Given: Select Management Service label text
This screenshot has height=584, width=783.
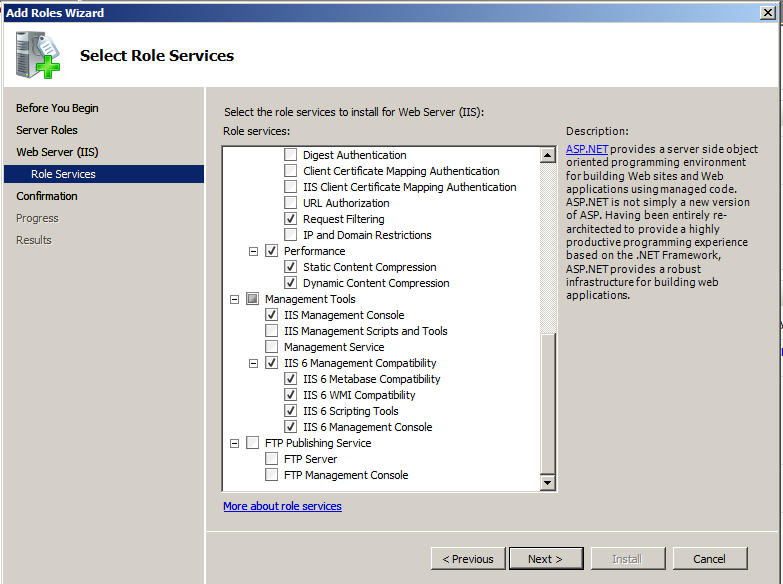Looking at the screenshot, I should click(334, 347).
